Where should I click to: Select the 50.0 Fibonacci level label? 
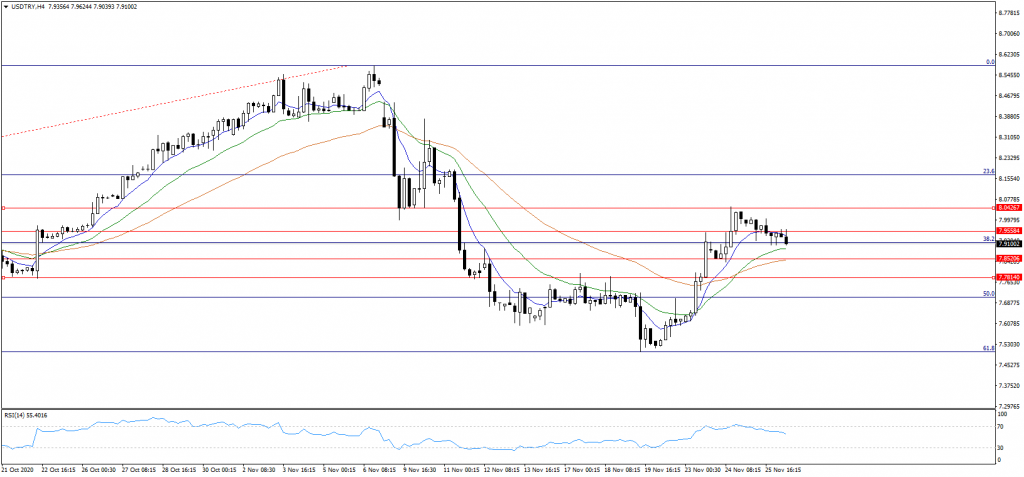point(987,294)
